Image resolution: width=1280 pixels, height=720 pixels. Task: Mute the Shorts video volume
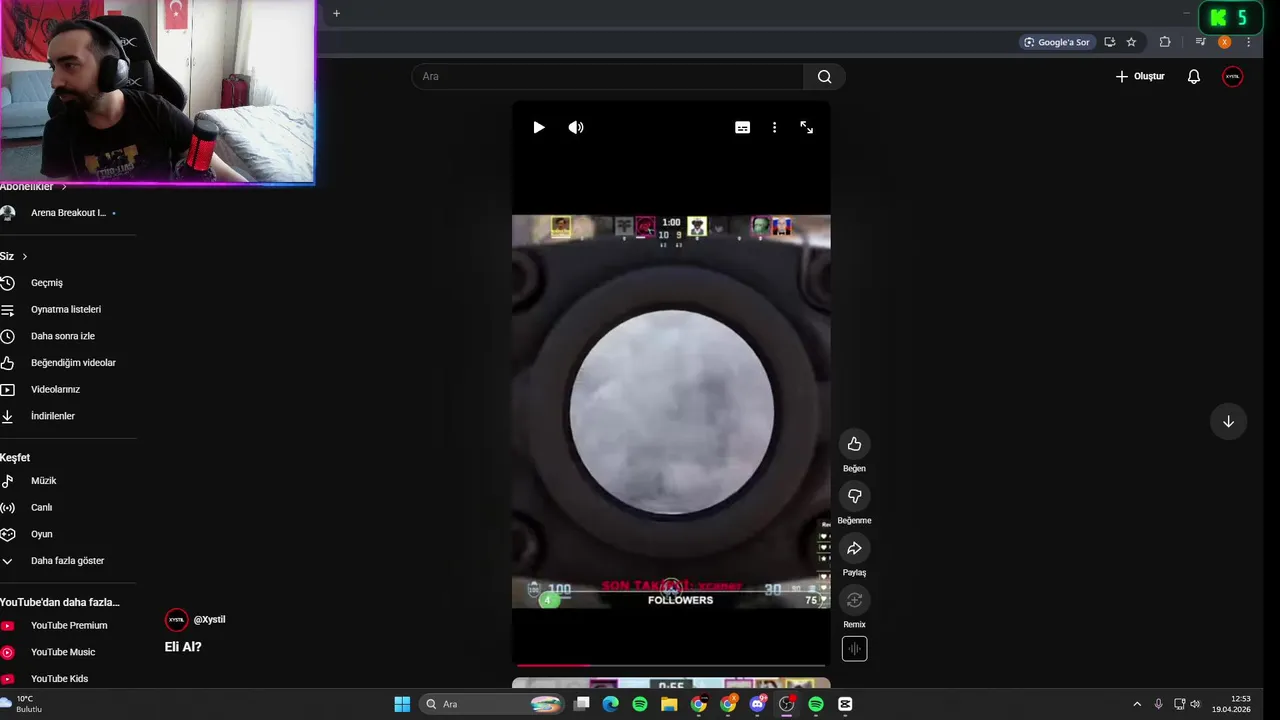[576, 127]
